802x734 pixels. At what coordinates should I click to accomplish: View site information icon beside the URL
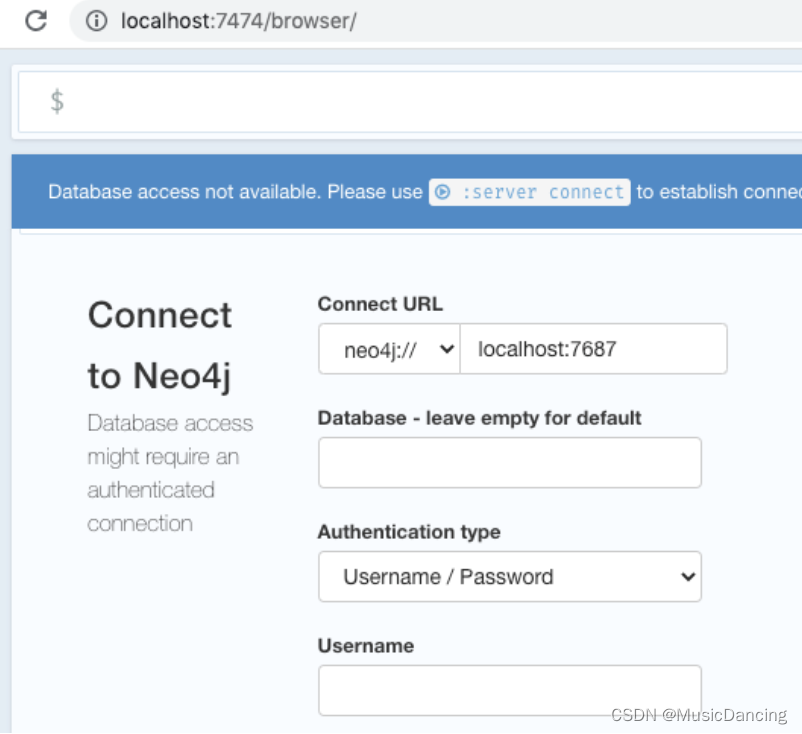click(x=96, y=21)
